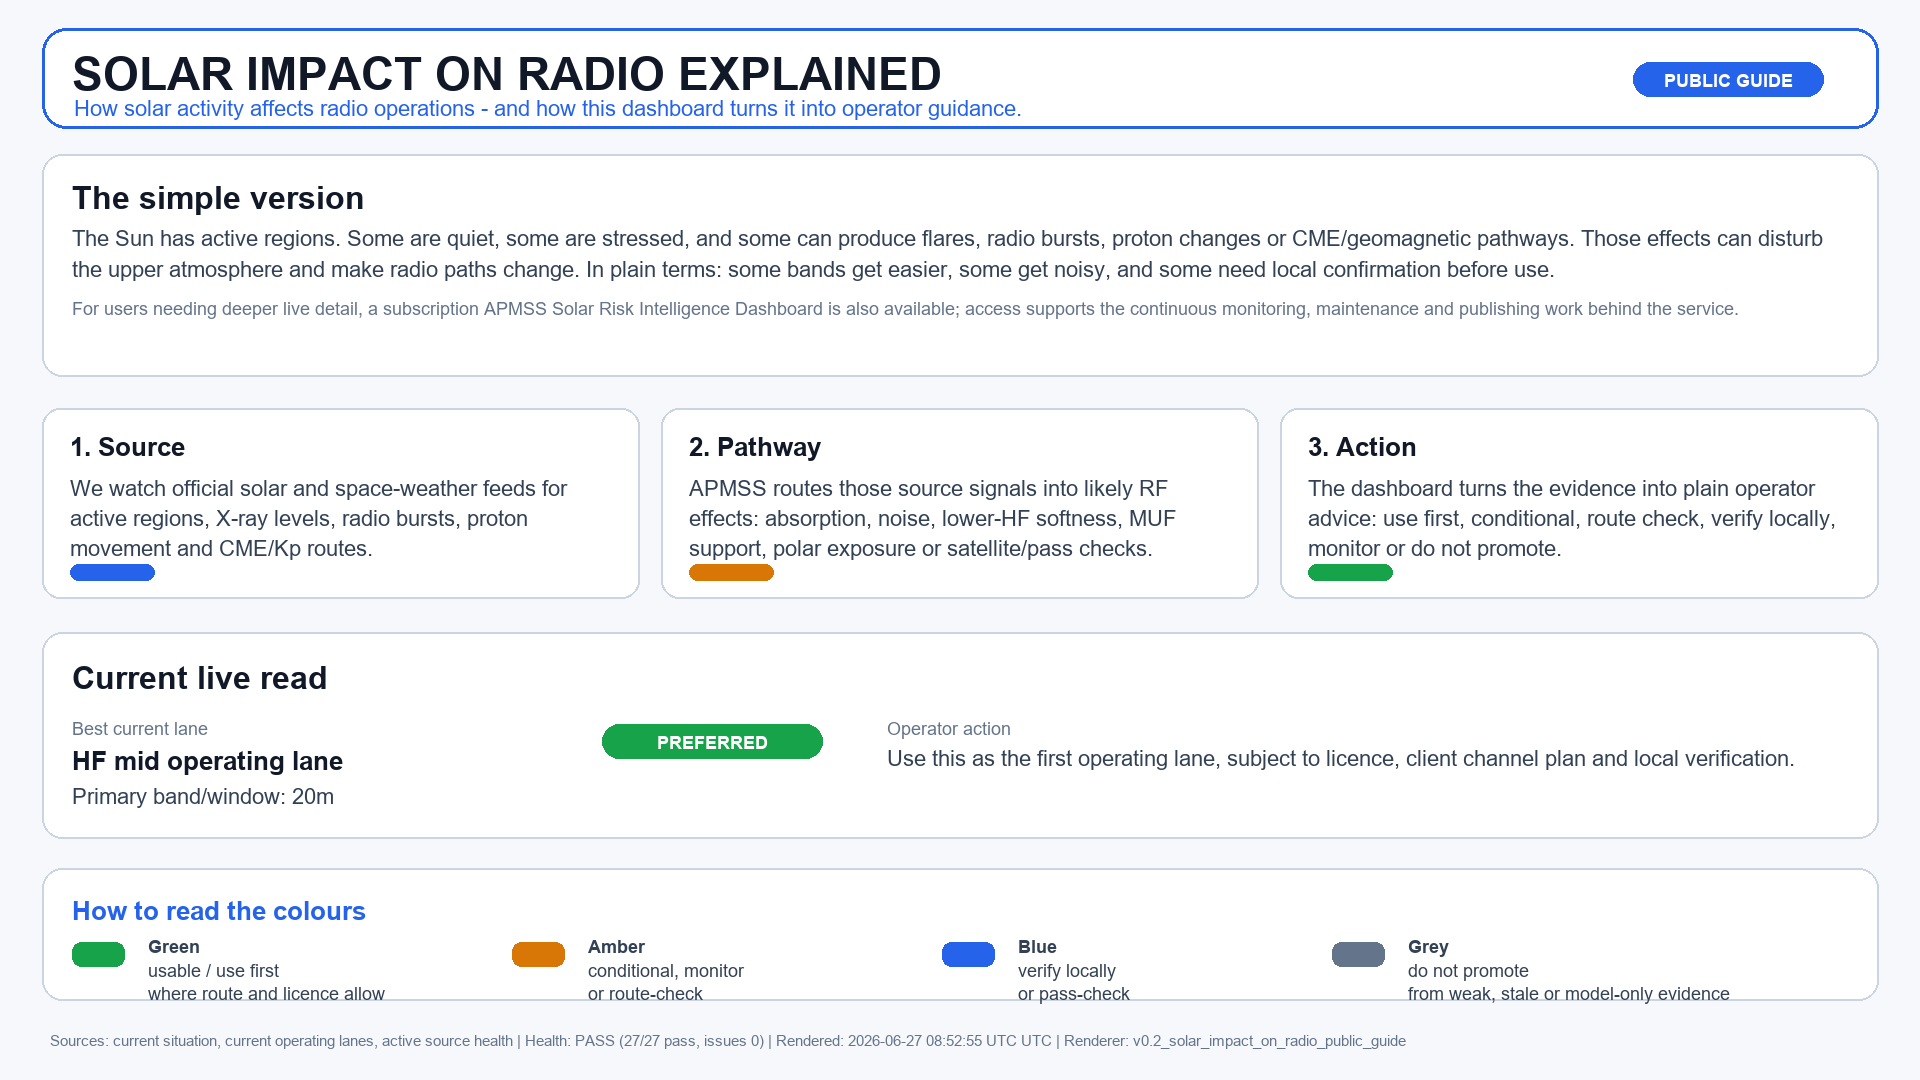Click the 'conditional, monitor' legend description
This screenshot has height=1080, width=1920.
pos(666,971)
